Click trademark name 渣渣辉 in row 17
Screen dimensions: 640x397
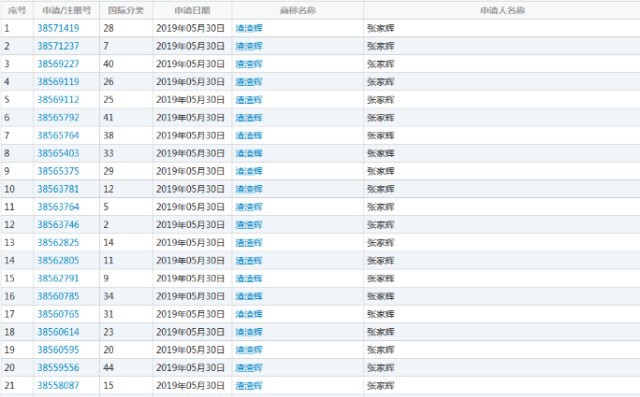(x=249, y=314)
